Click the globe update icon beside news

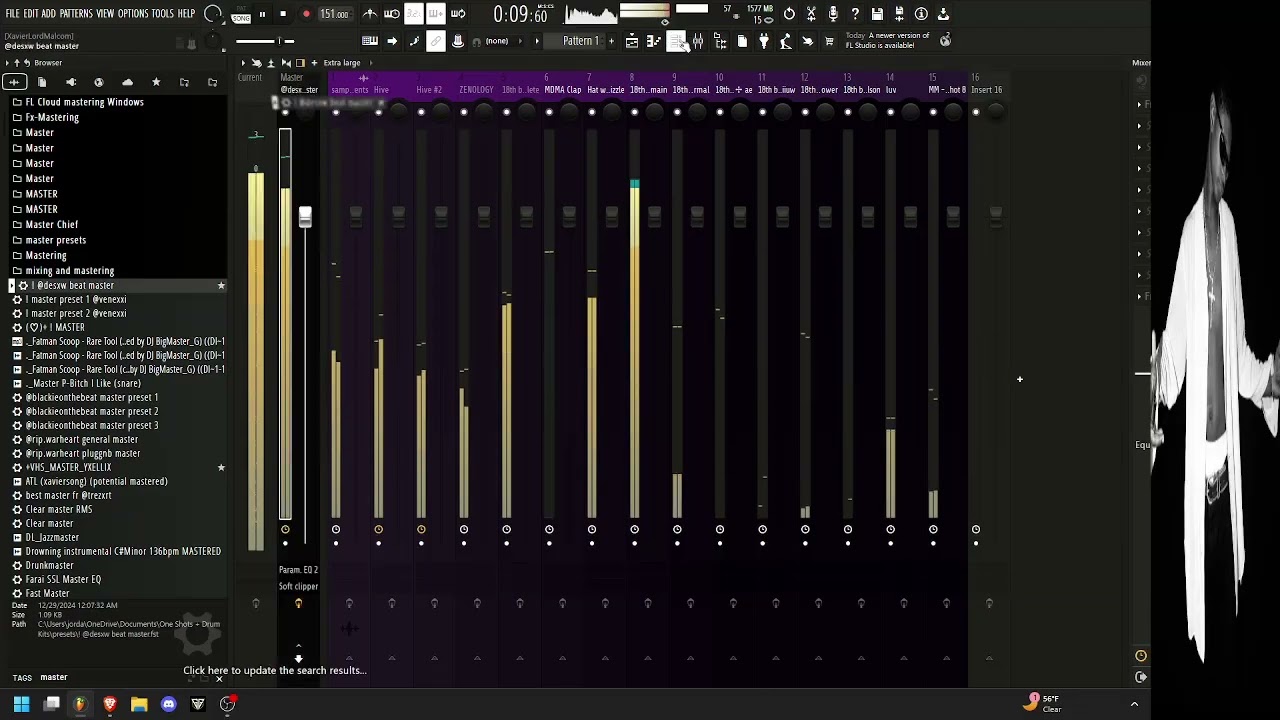[x=945, y=40]
